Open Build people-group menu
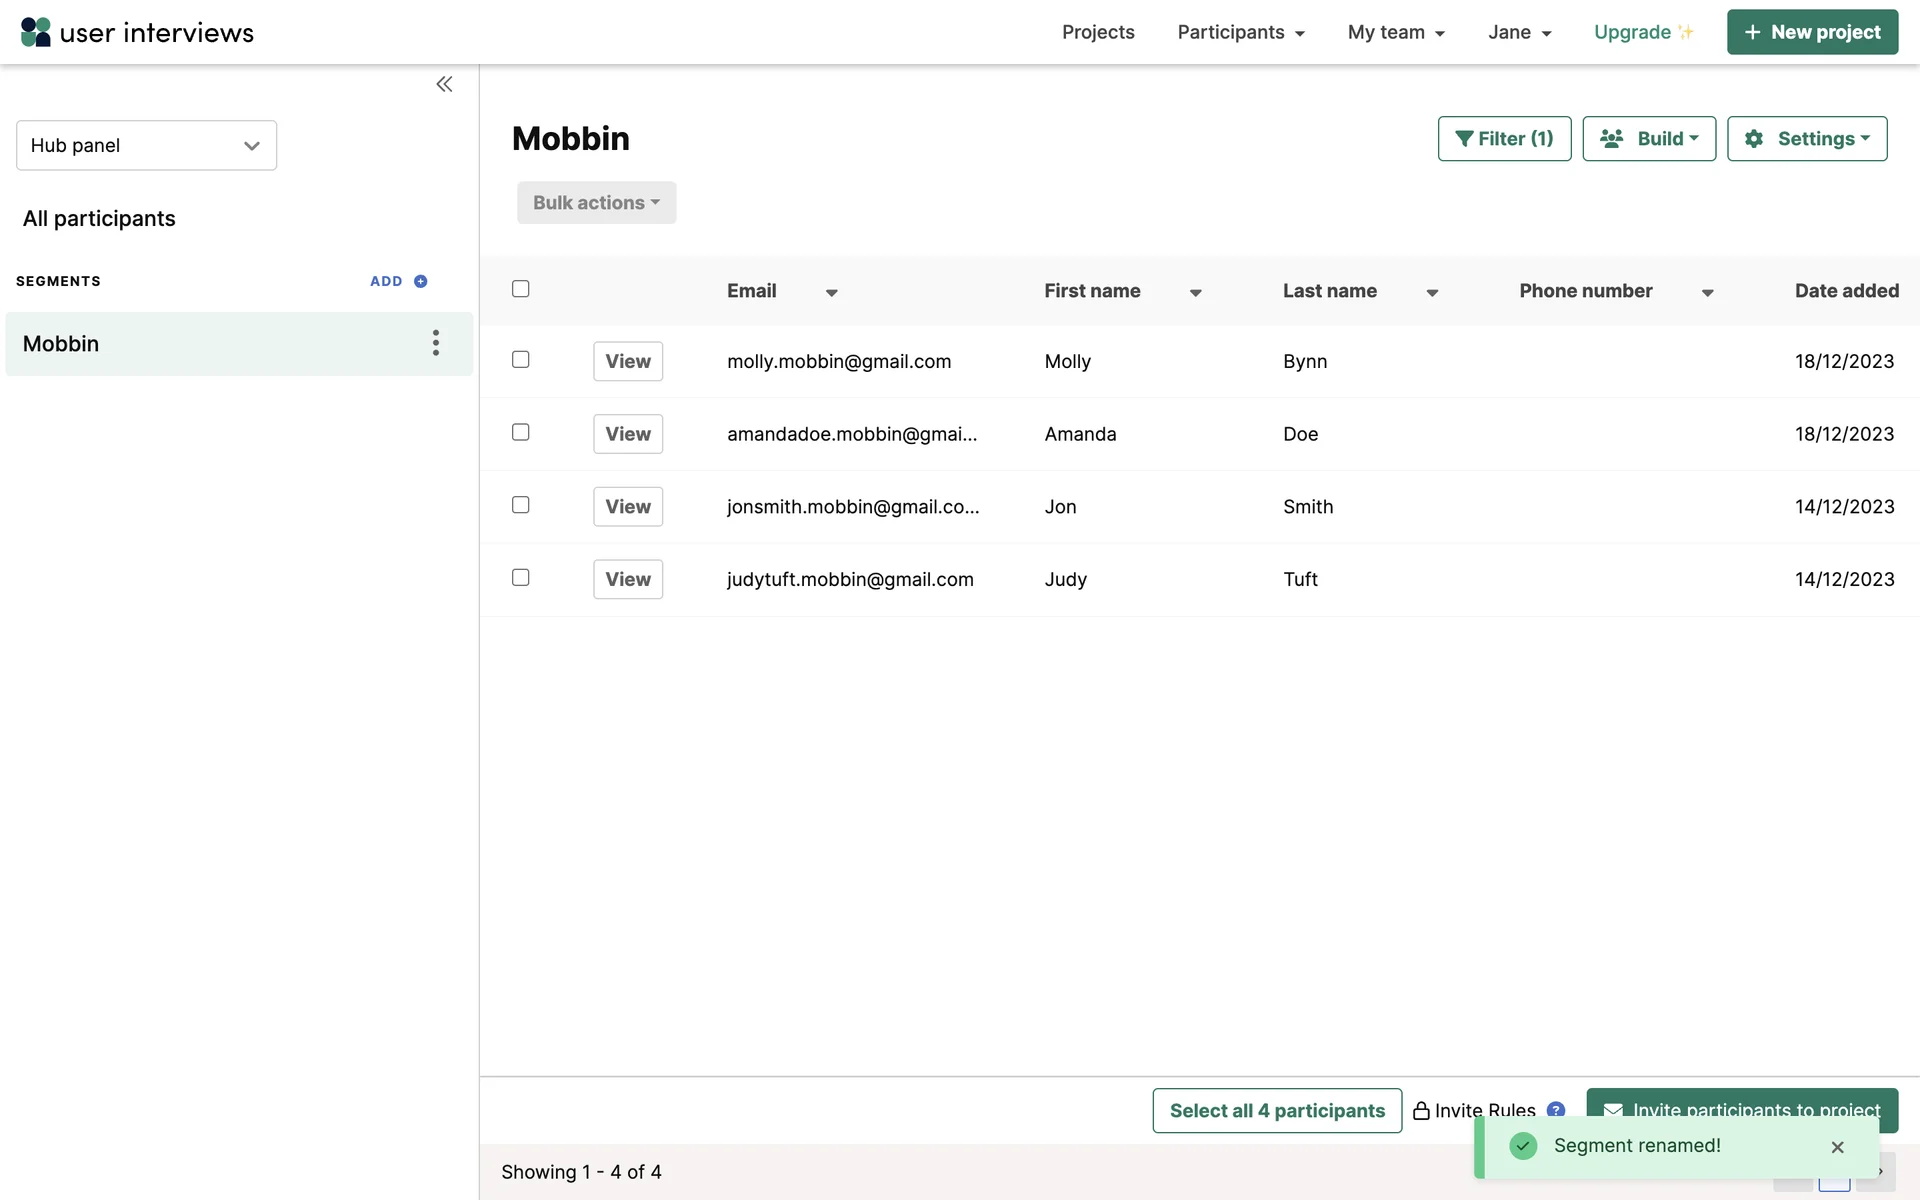The height and width of the screenshot is (1200, 1920). [1649, 139]
